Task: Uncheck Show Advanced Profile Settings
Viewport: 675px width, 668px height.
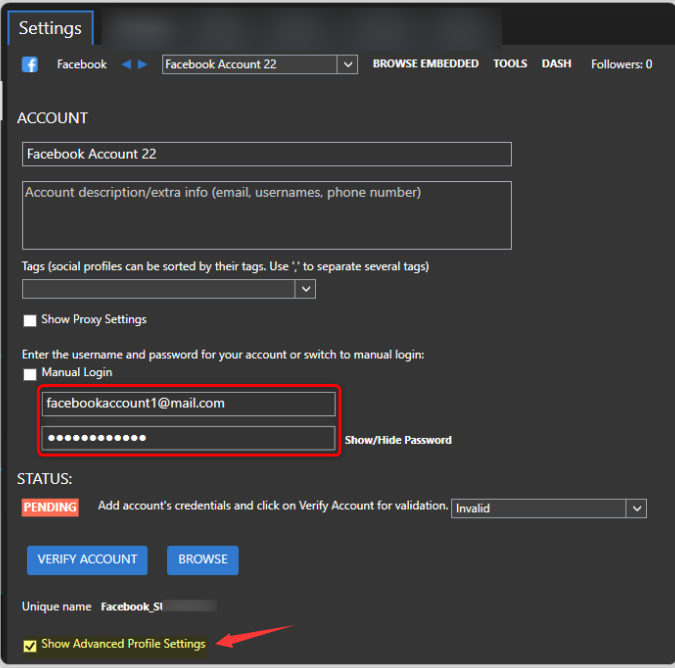Action: 30,644
